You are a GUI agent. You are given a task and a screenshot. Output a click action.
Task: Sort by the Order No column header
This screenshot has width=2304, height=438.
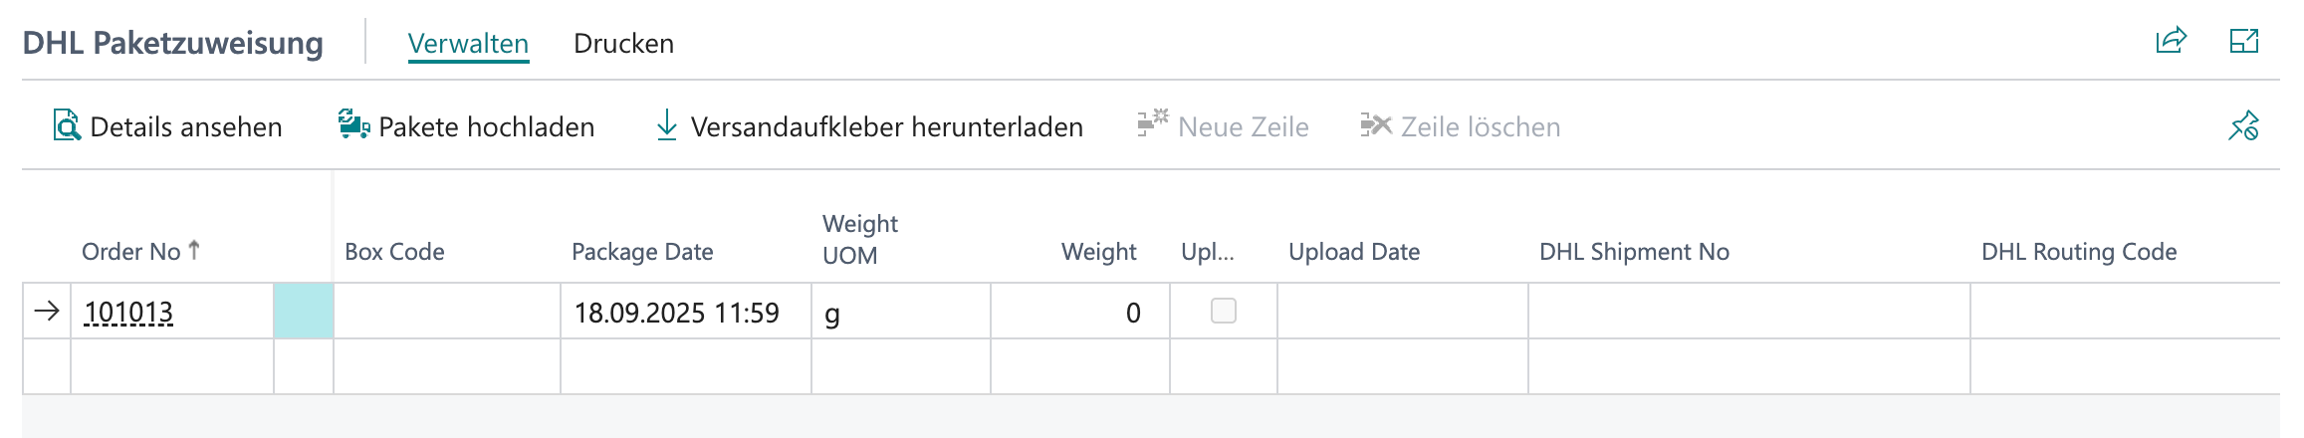pyautogui.click(x=131, y=252)
